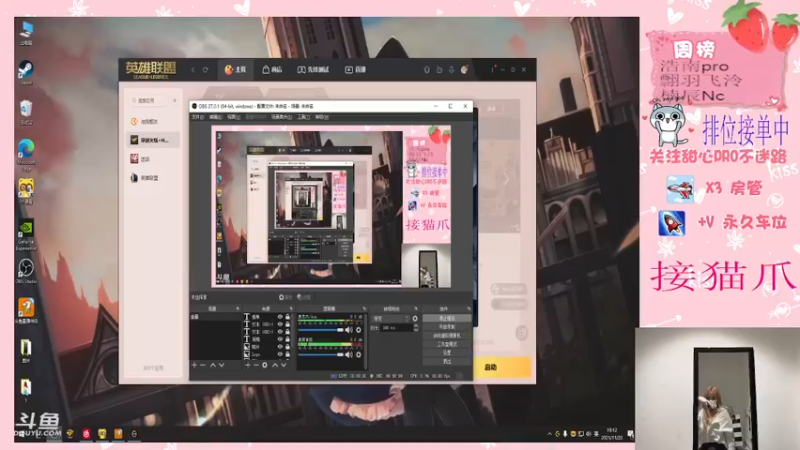The image size is (800, 450).
Task: Open the OBS Studio desktop shortcut
Action: click(26, 271)
